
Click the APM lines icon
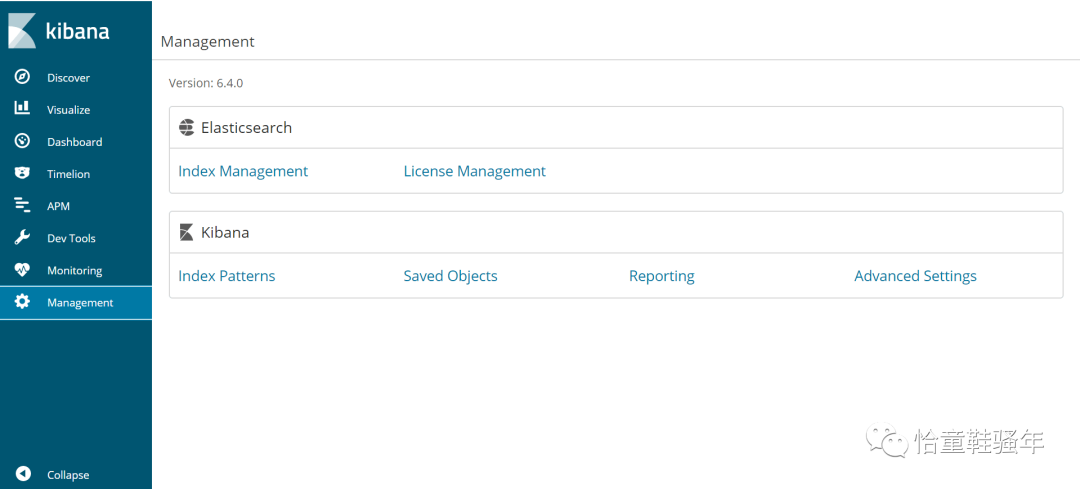click(x=22, y=205)
